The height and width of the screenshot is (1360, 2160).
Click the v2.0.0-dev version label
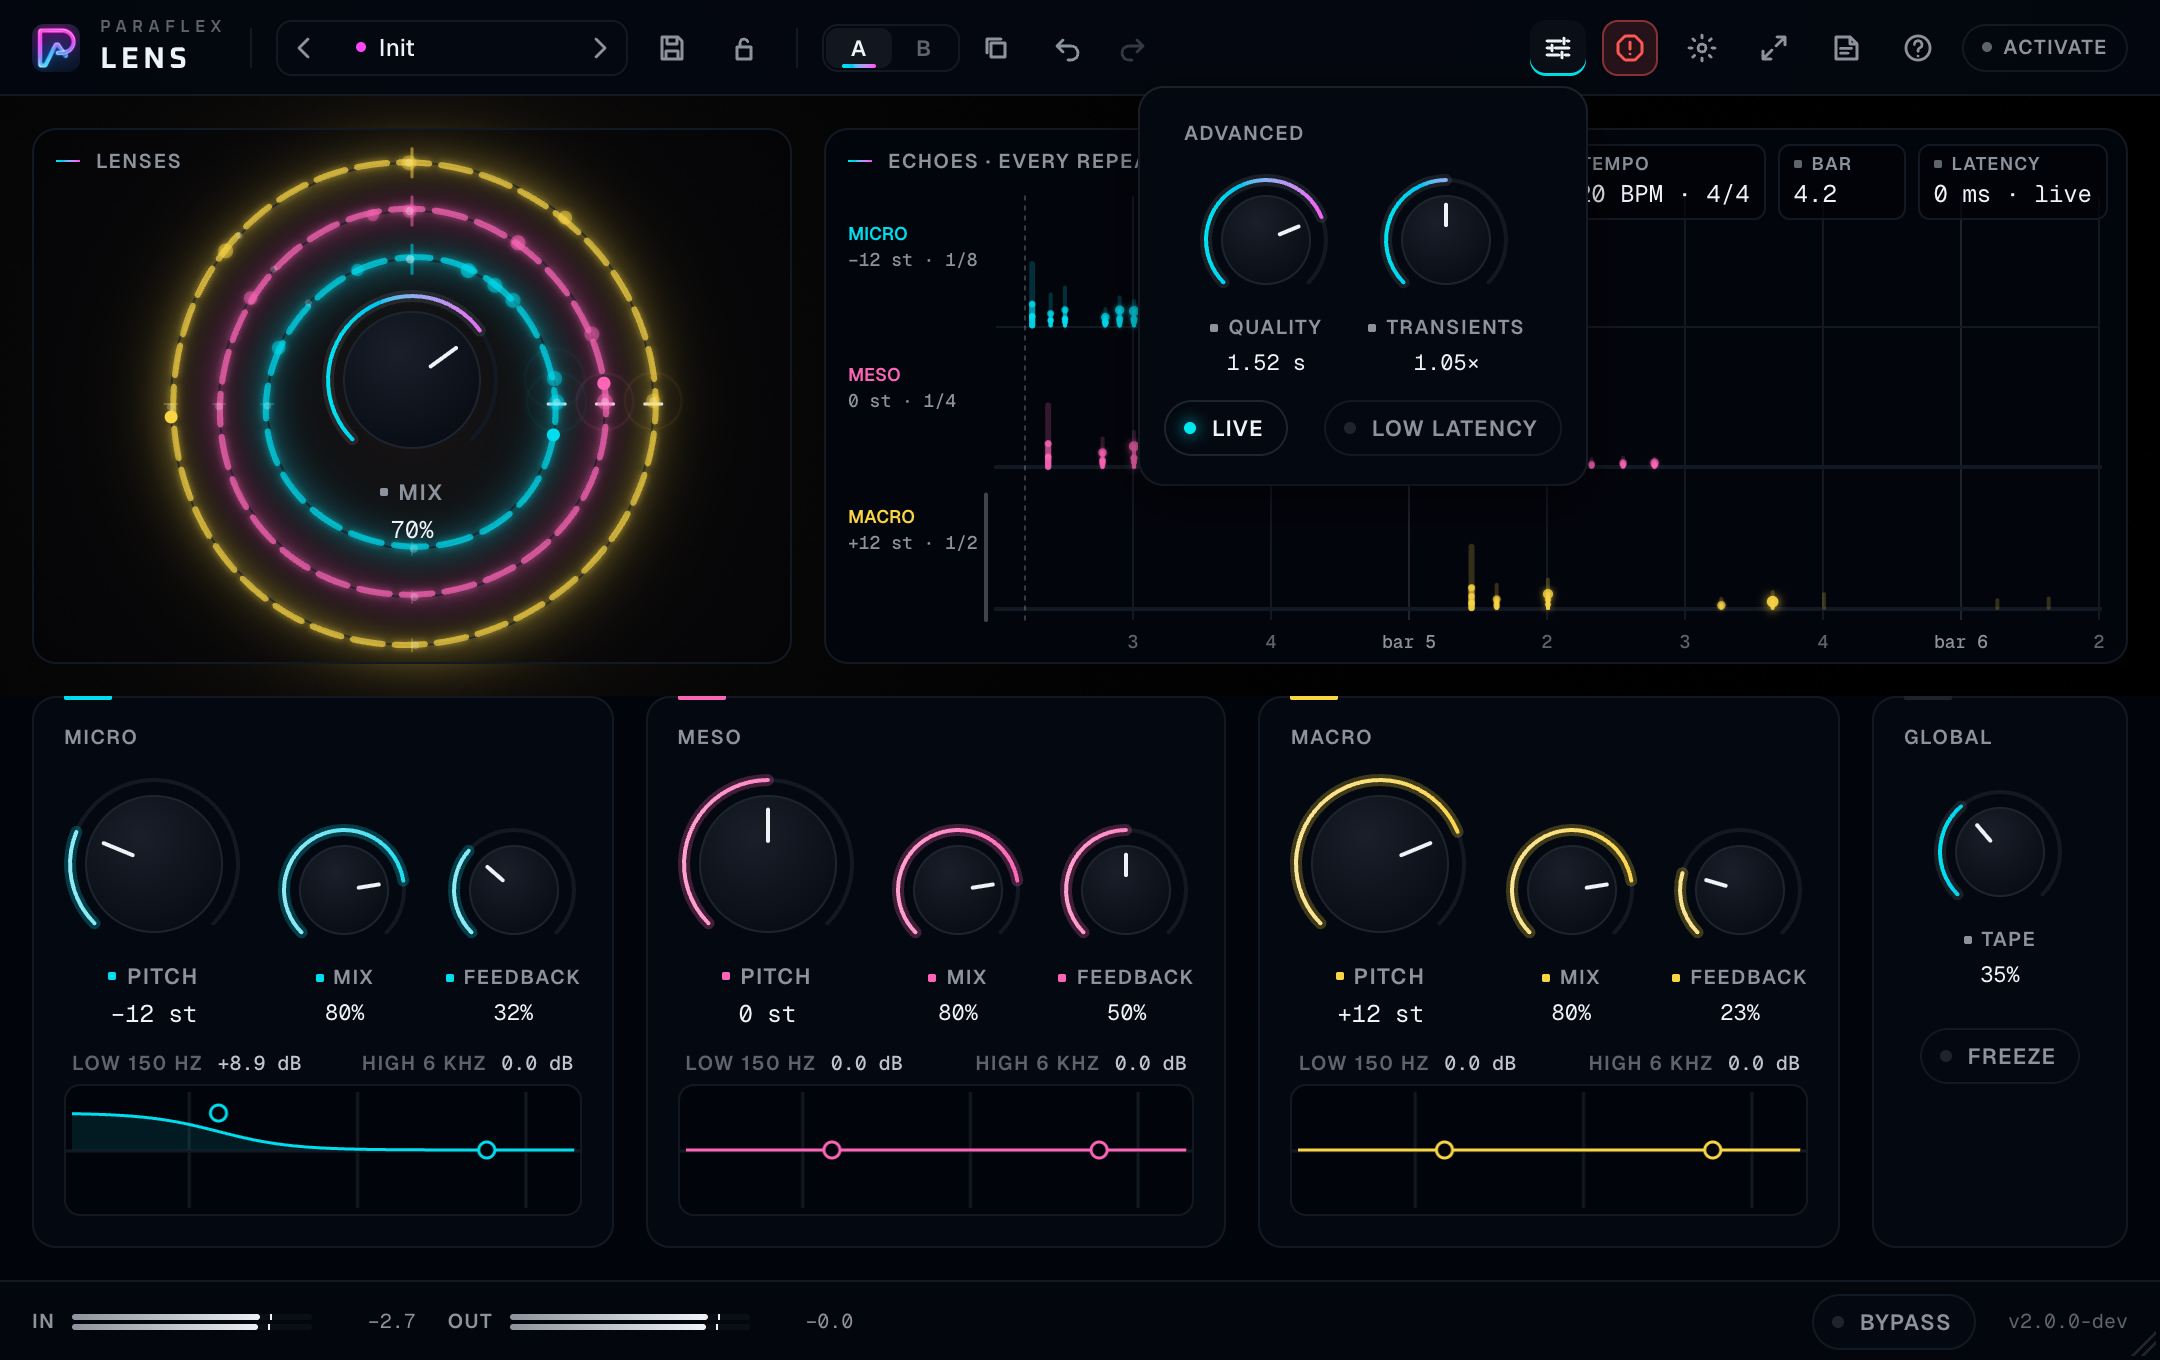point(2067,1322)
